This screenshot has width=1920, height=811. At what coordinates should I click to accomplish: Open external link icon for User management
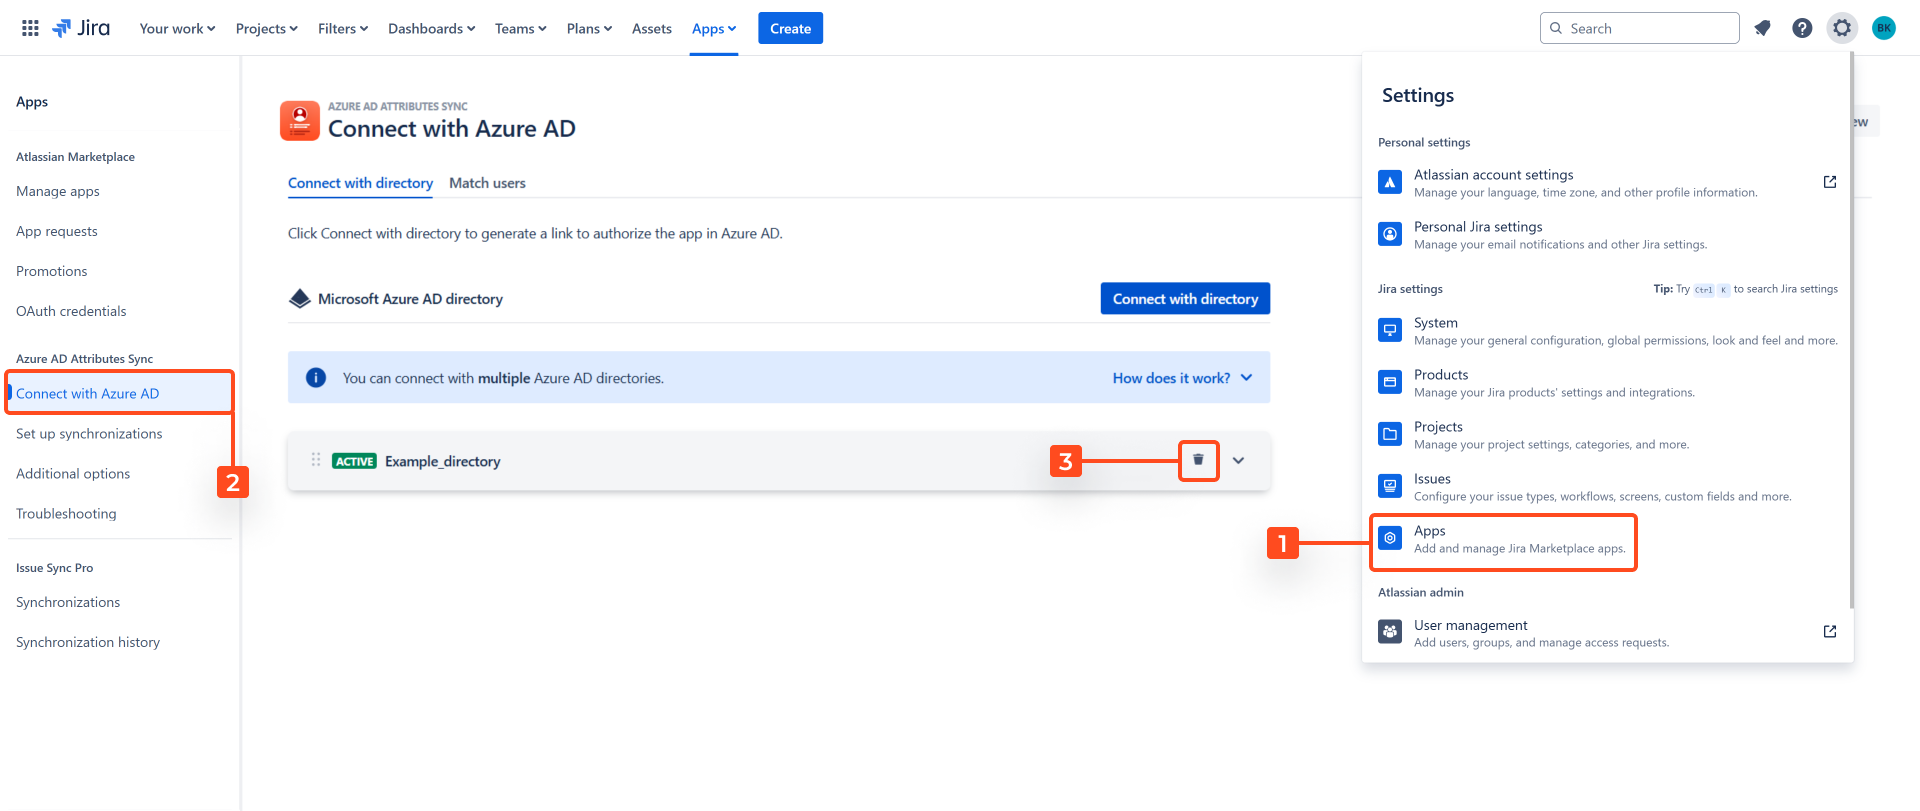(x=1830, y=632)
